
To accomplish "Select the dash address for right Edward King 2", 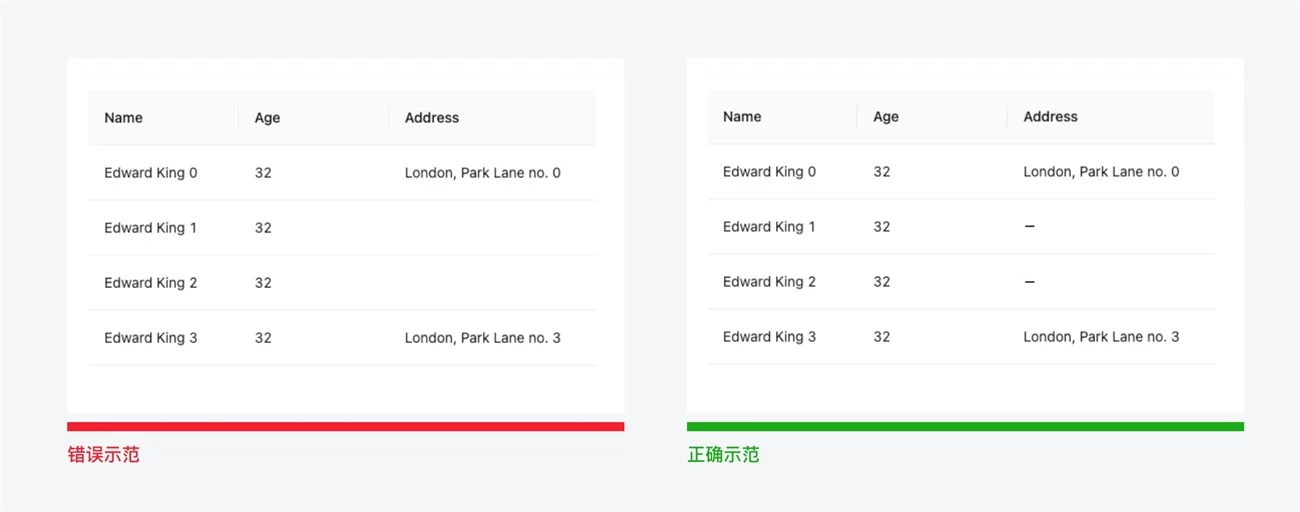I will click(x=1030, y=282).
